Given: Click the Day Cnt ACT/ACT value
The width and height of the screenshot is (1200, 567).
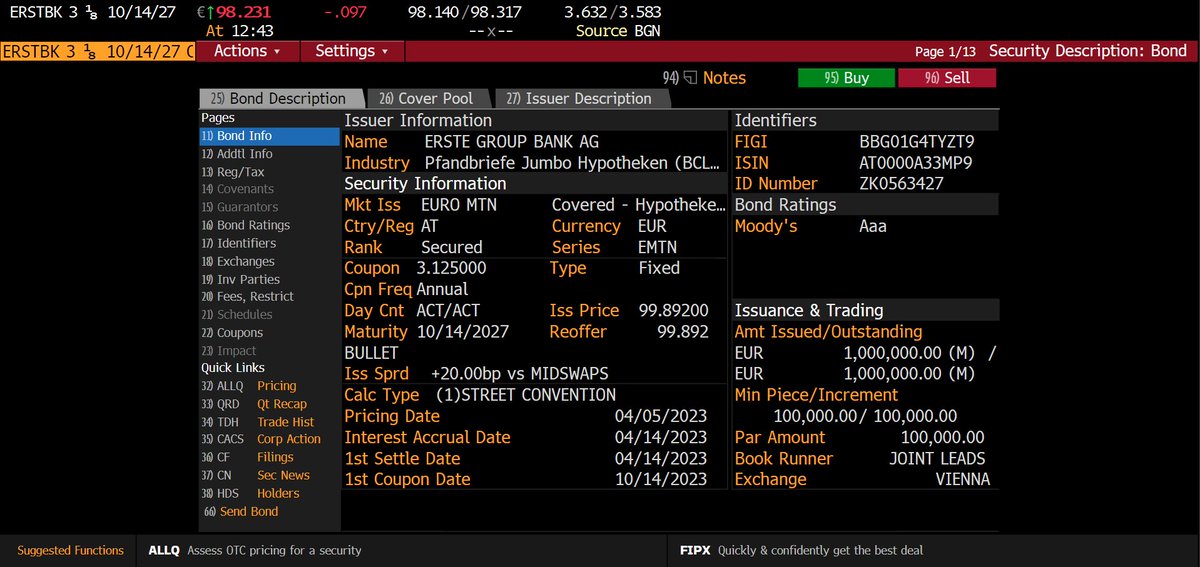Looking at the screenshot, I should [449, 310].
